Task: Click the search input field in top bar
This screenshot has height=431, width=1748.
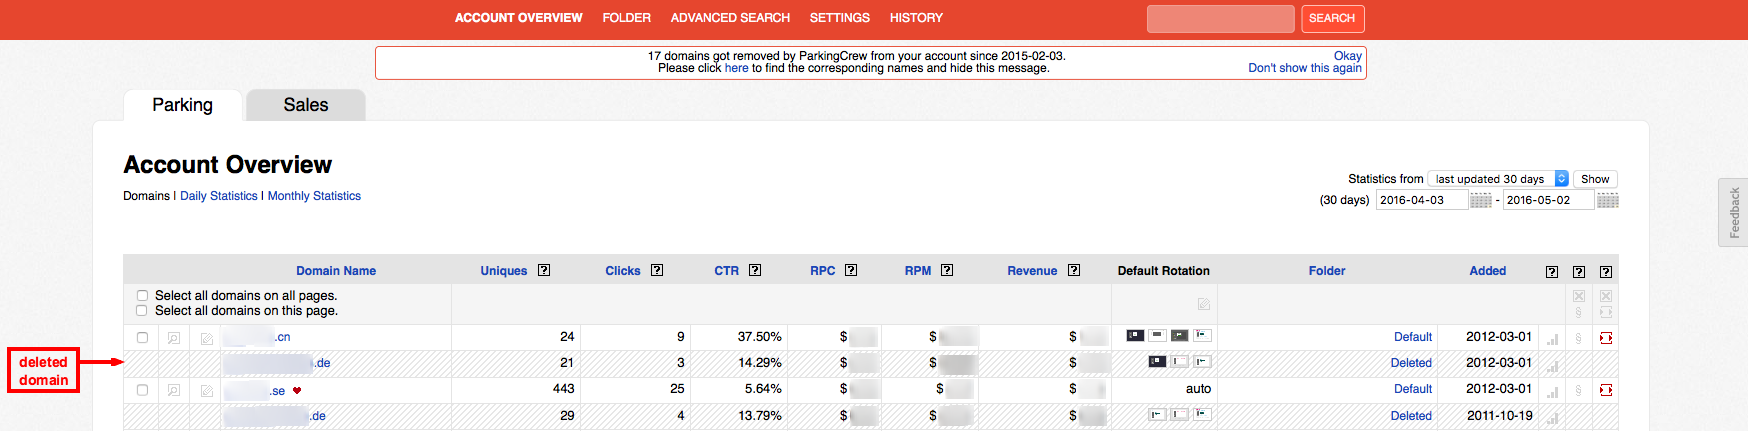Action: coord(1220,18)
